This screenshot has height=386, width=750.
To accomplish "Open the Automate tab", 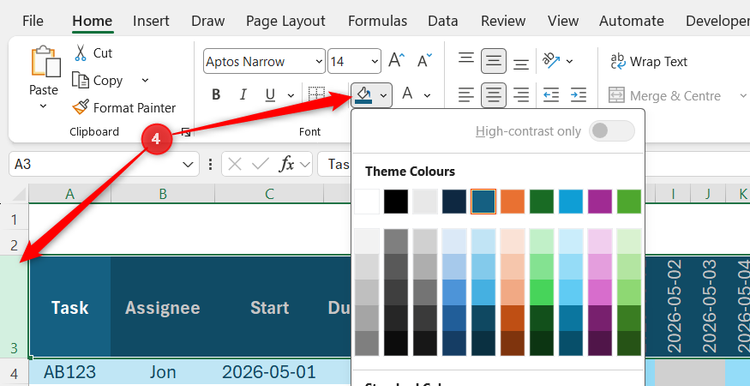I will coord(631,21).
